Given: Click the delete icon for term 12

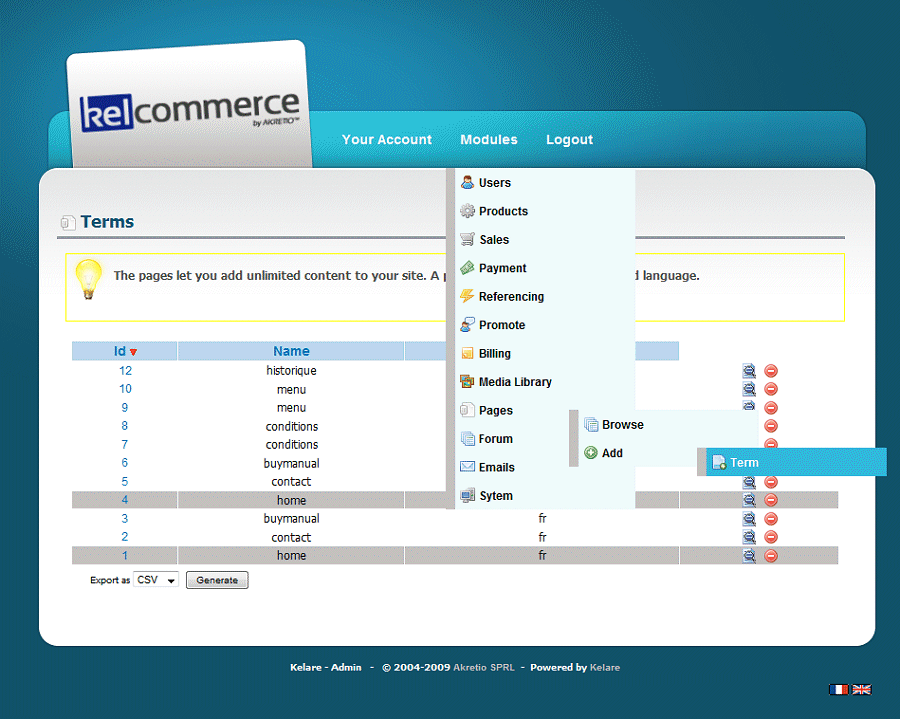Looking at the screenshot, I should (x=771, y=371).
